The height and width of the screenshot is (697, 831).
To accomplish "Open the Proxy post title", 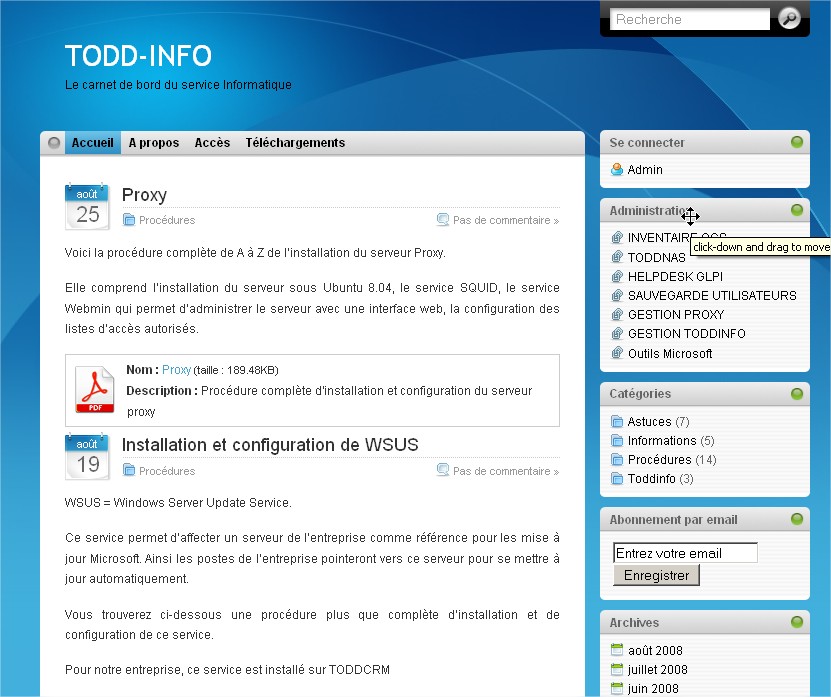I will point(144,195).
